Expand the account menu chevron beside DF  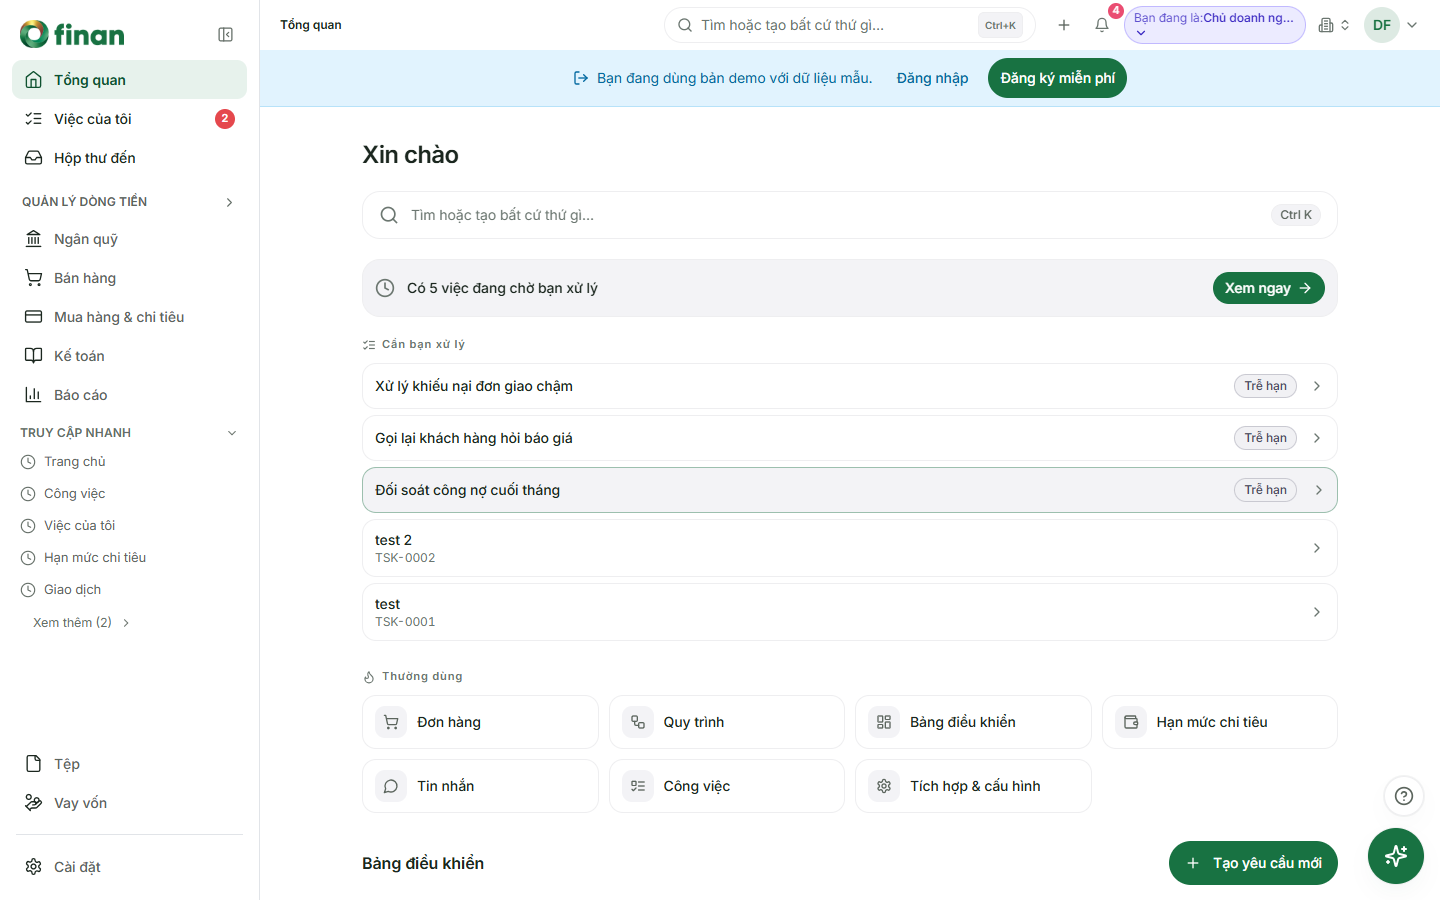click(1412, 25)
